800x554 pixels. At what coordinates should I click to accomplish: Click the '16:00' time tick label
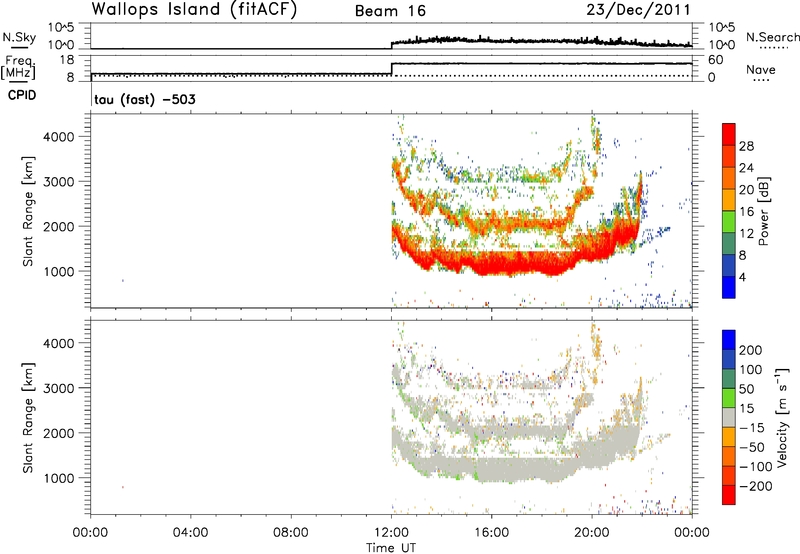pos(491,533)
